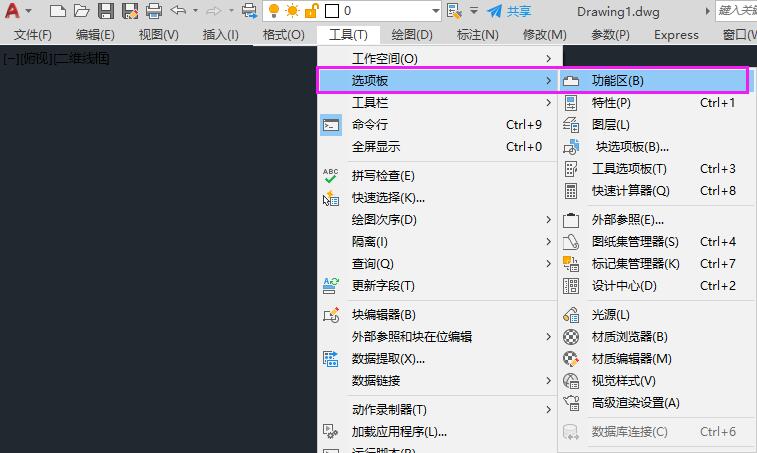
Task: Click the Redo arrow icon
Action: 214,10
